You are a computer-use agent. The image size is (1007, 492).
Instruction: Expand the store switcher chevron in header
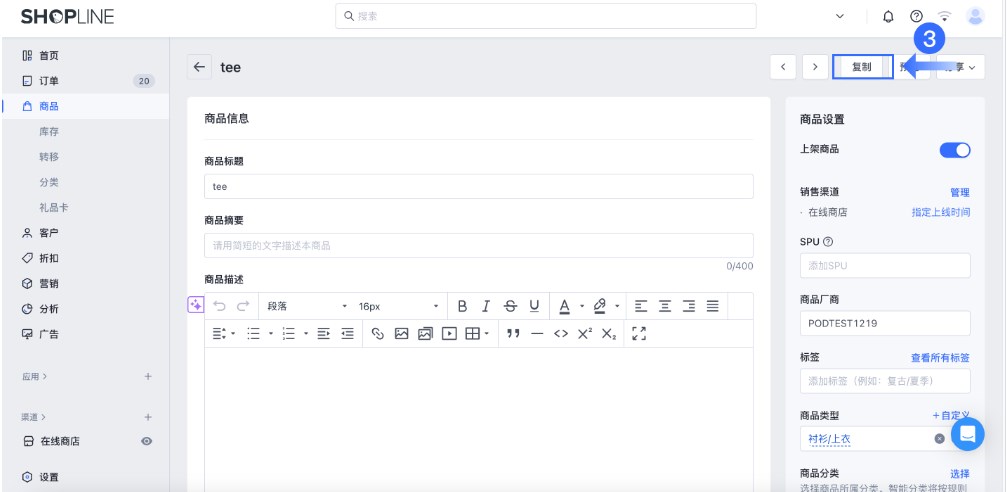pyautogui.click(x=839, y=17)
